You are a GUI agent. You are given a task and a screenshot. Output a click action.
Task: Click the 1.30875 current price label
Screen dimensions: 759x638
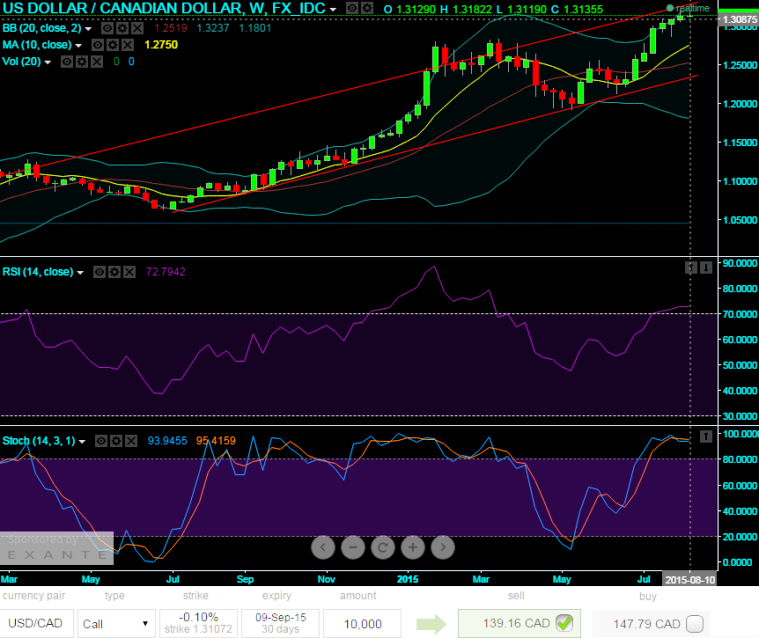(738, 19)
